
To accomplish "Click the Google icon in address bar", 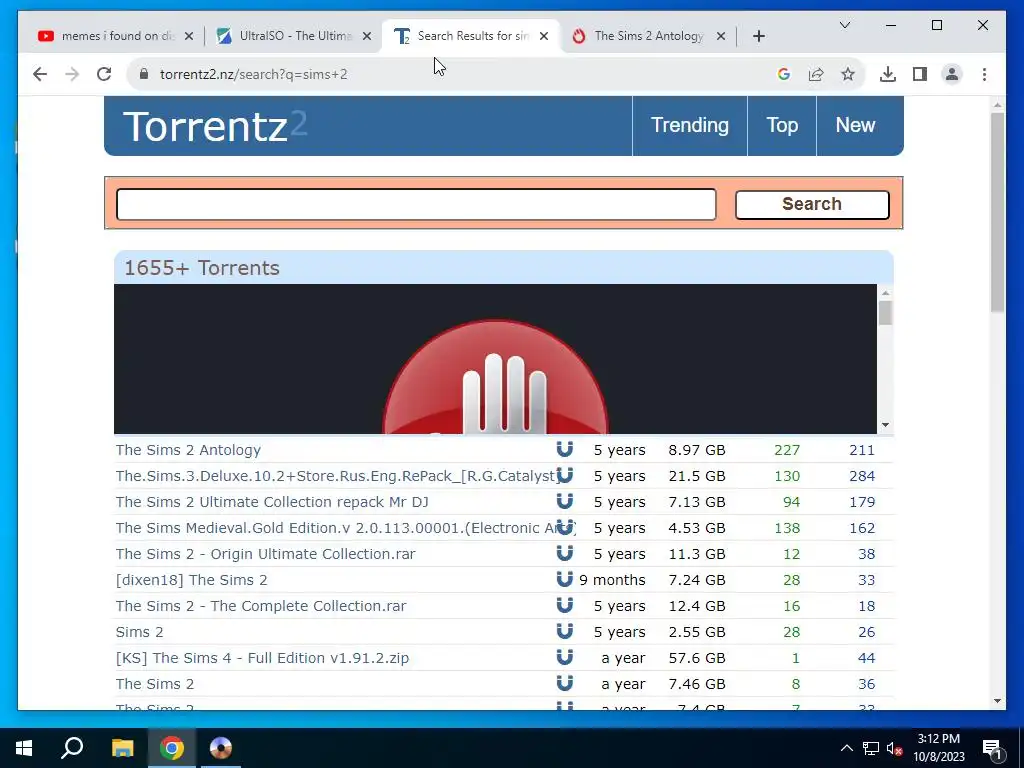I will click(x=784, y=74).
